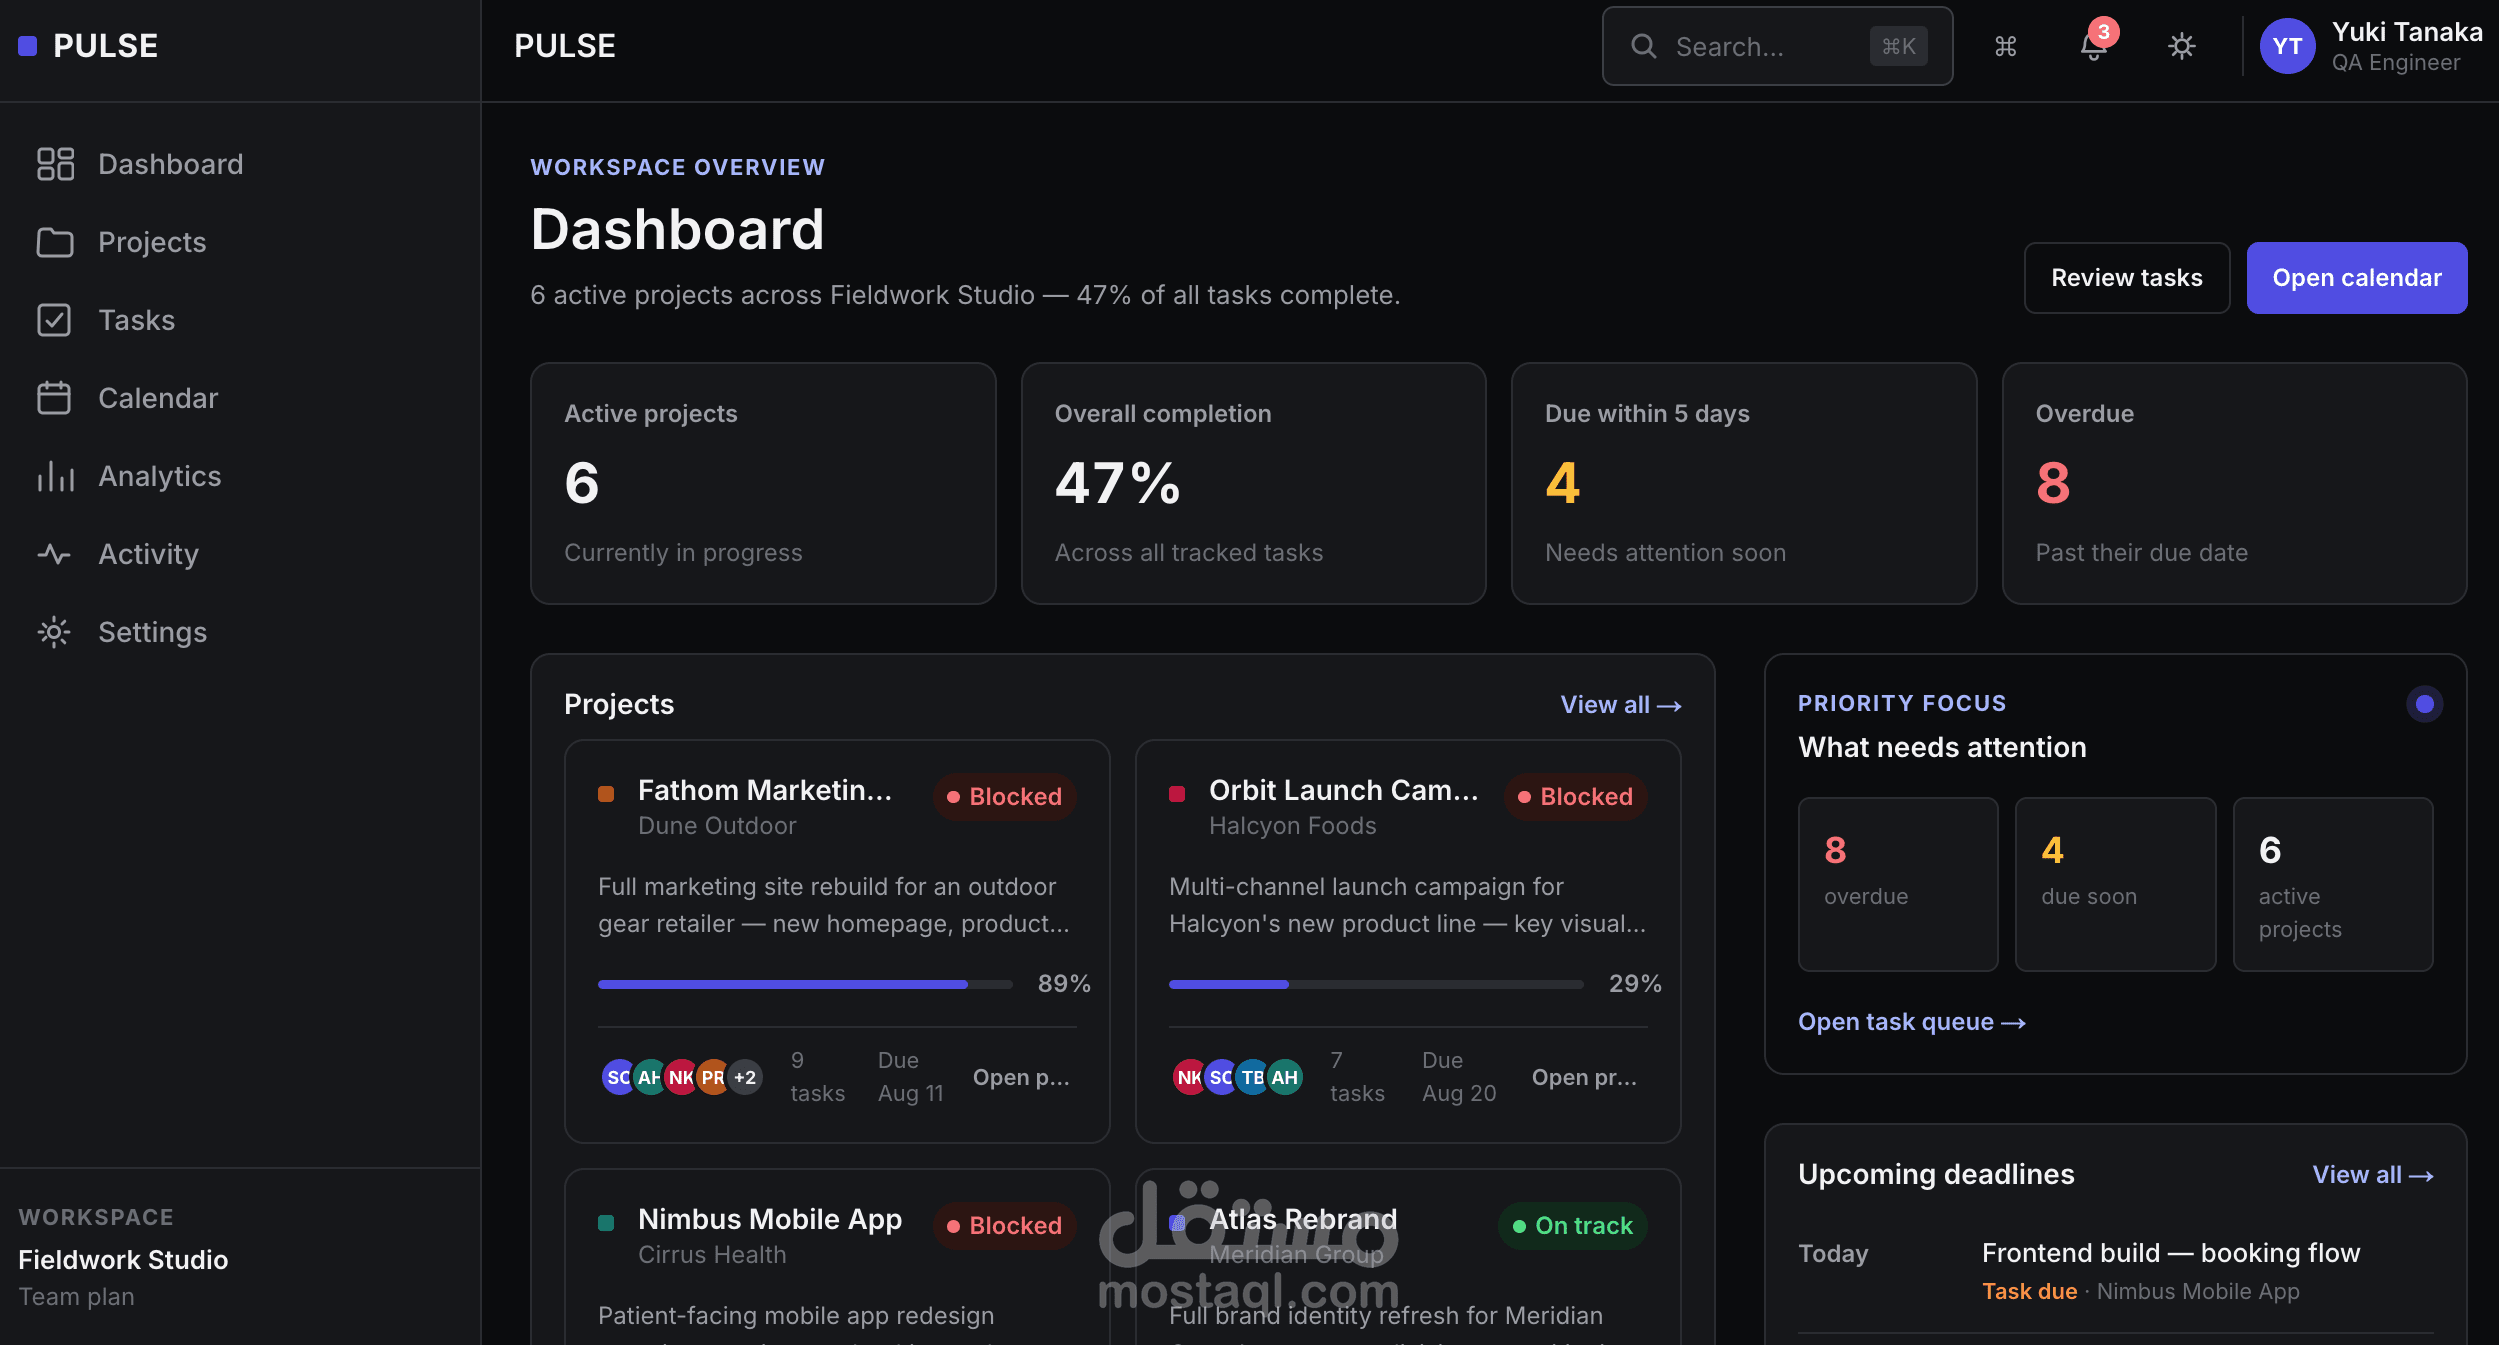Screen dimensions: 2499x1345
Task: Click the AH avatar on Orbit Launch card
Action: [1285, 1077]
